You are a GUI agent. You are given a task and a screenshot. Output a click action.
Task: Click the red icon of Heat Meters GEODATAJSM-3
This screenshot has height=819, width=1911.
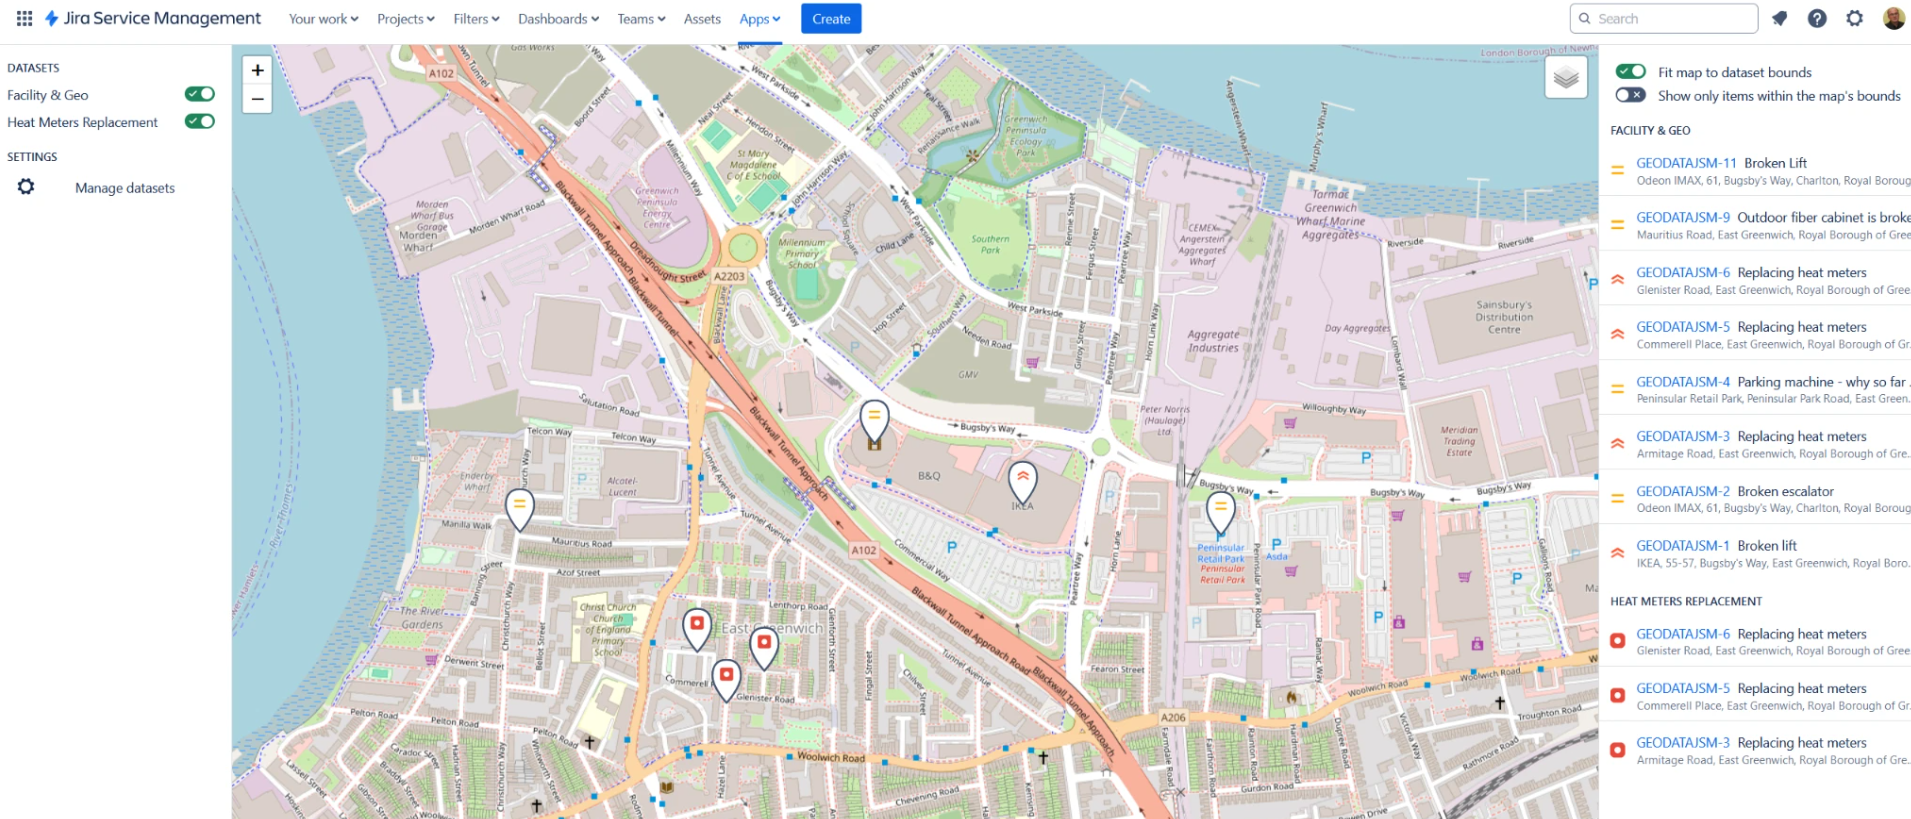coord(1617,750)
